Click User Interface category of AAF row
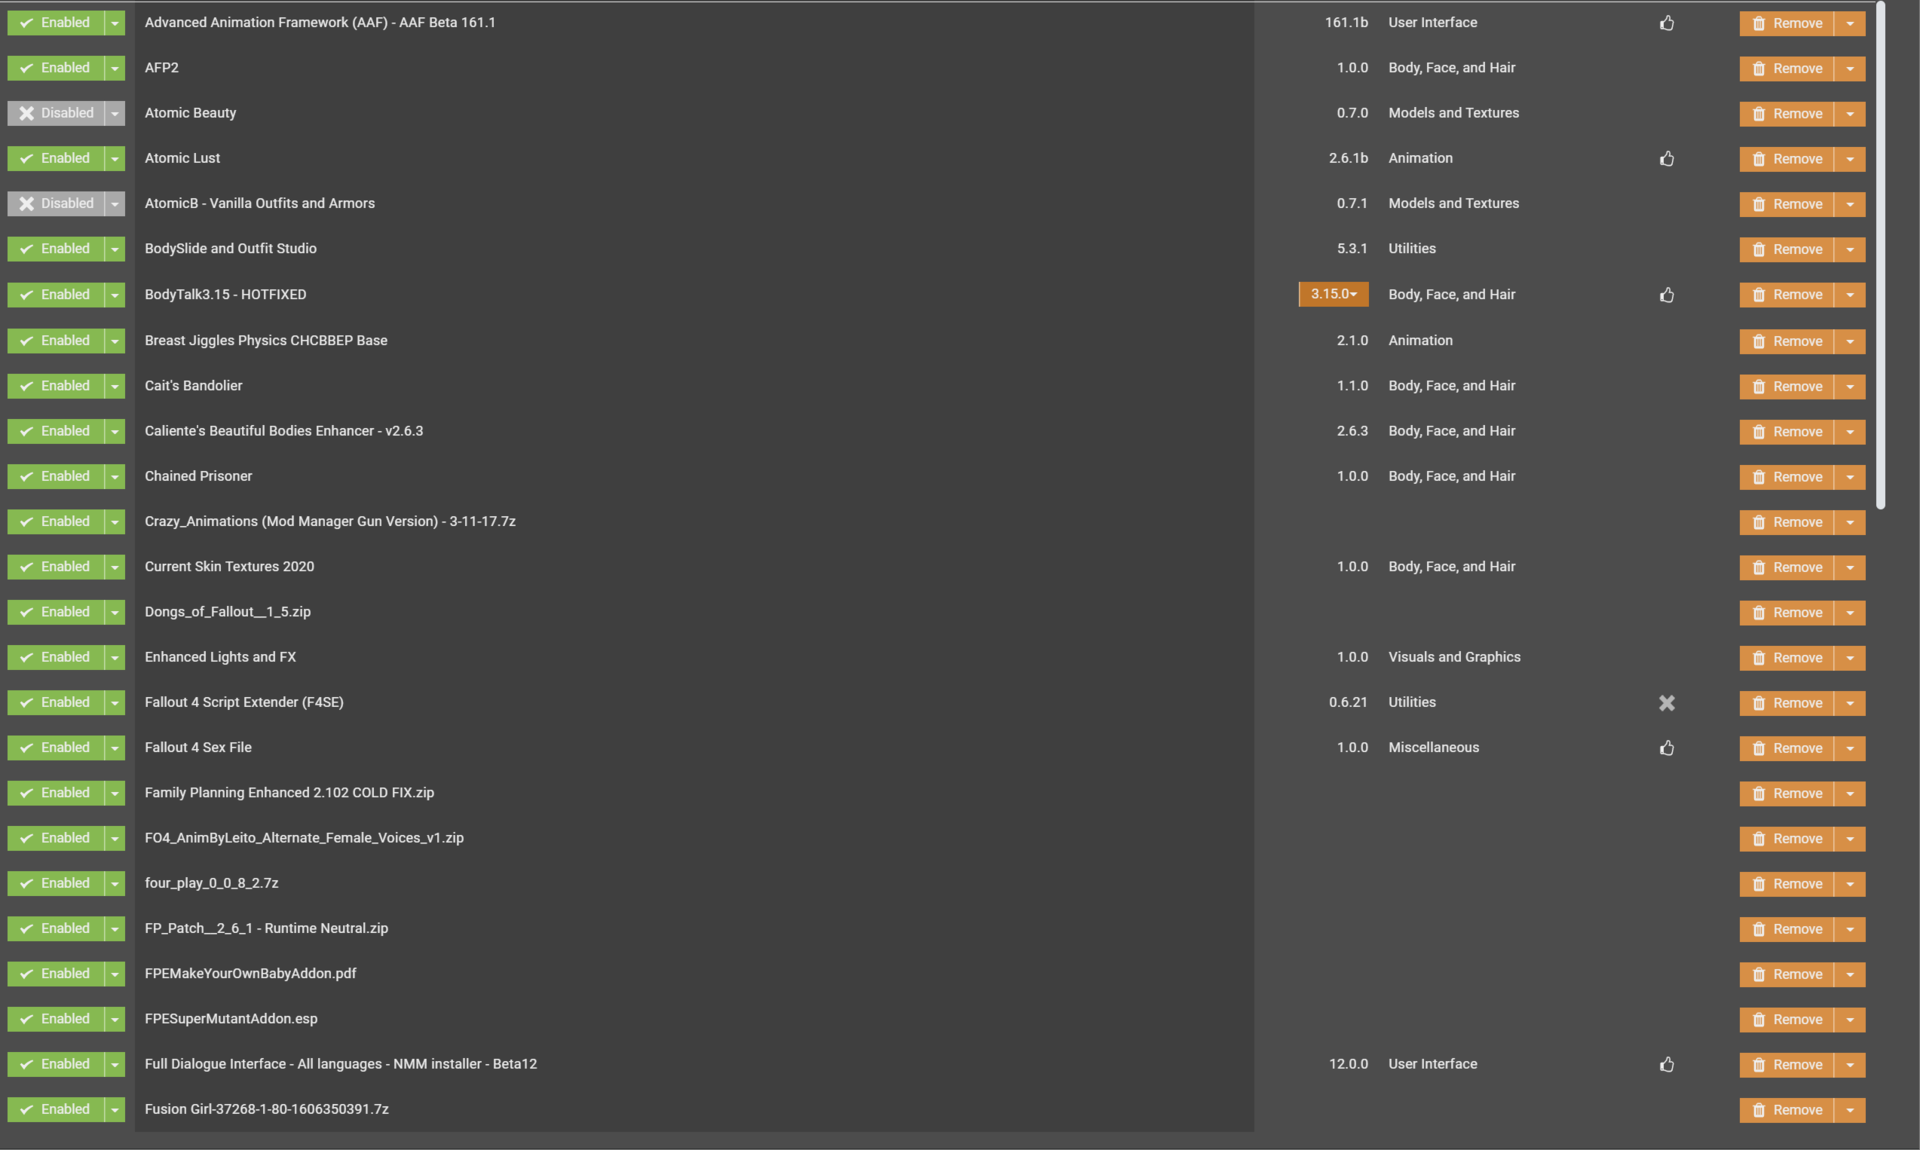 [x=1432, y=22]
